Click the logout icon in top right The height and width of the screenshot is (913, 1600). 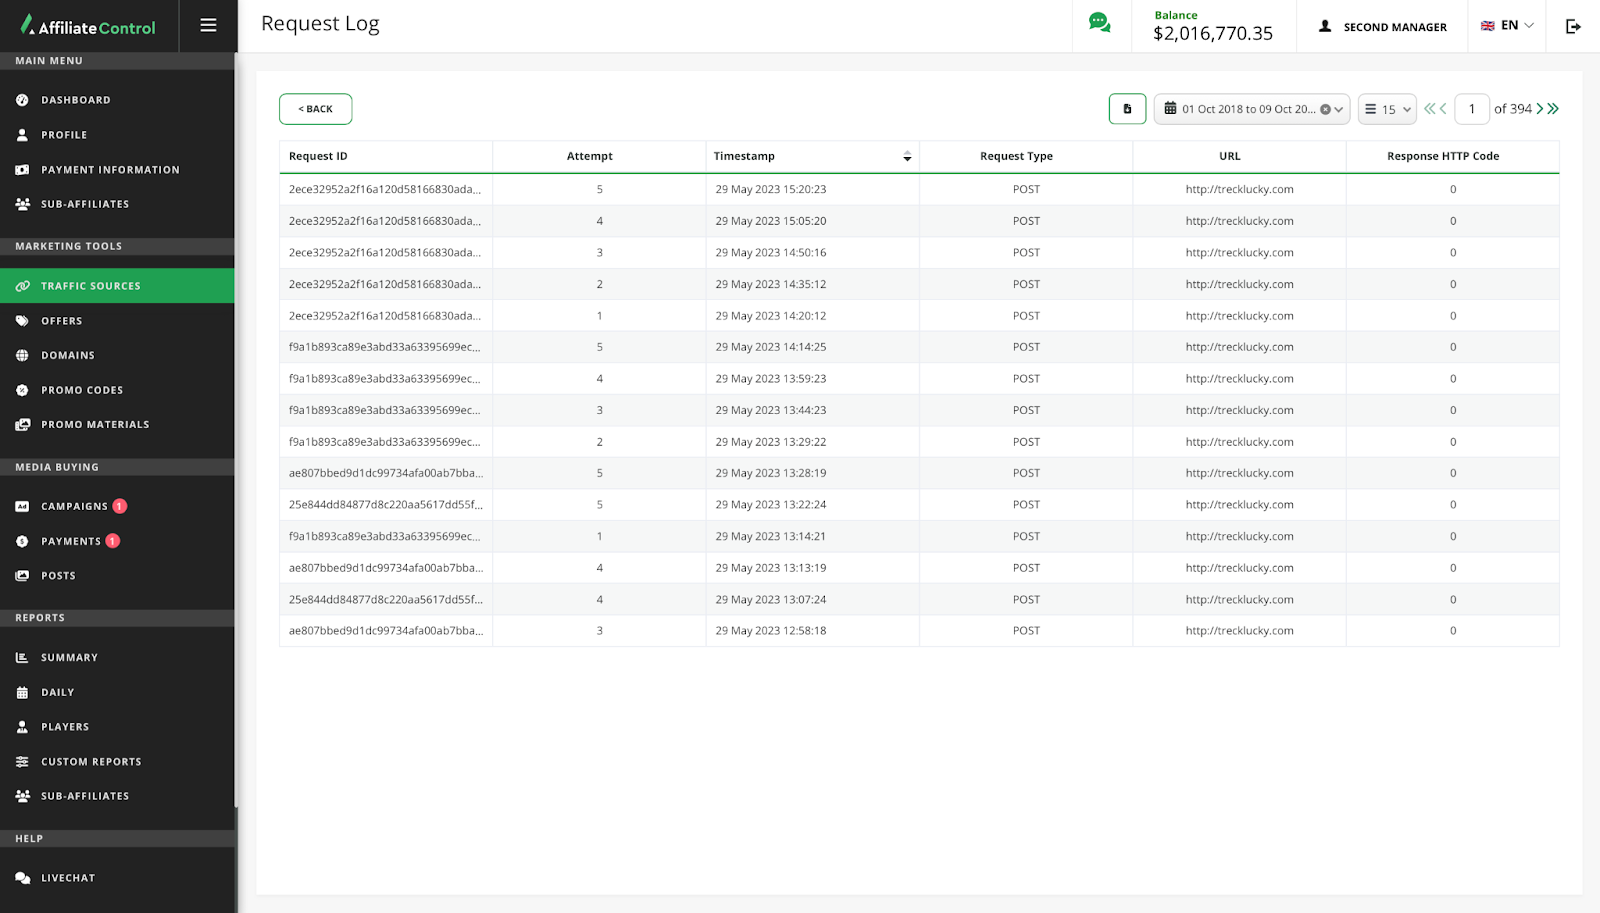pos(1573,26)
